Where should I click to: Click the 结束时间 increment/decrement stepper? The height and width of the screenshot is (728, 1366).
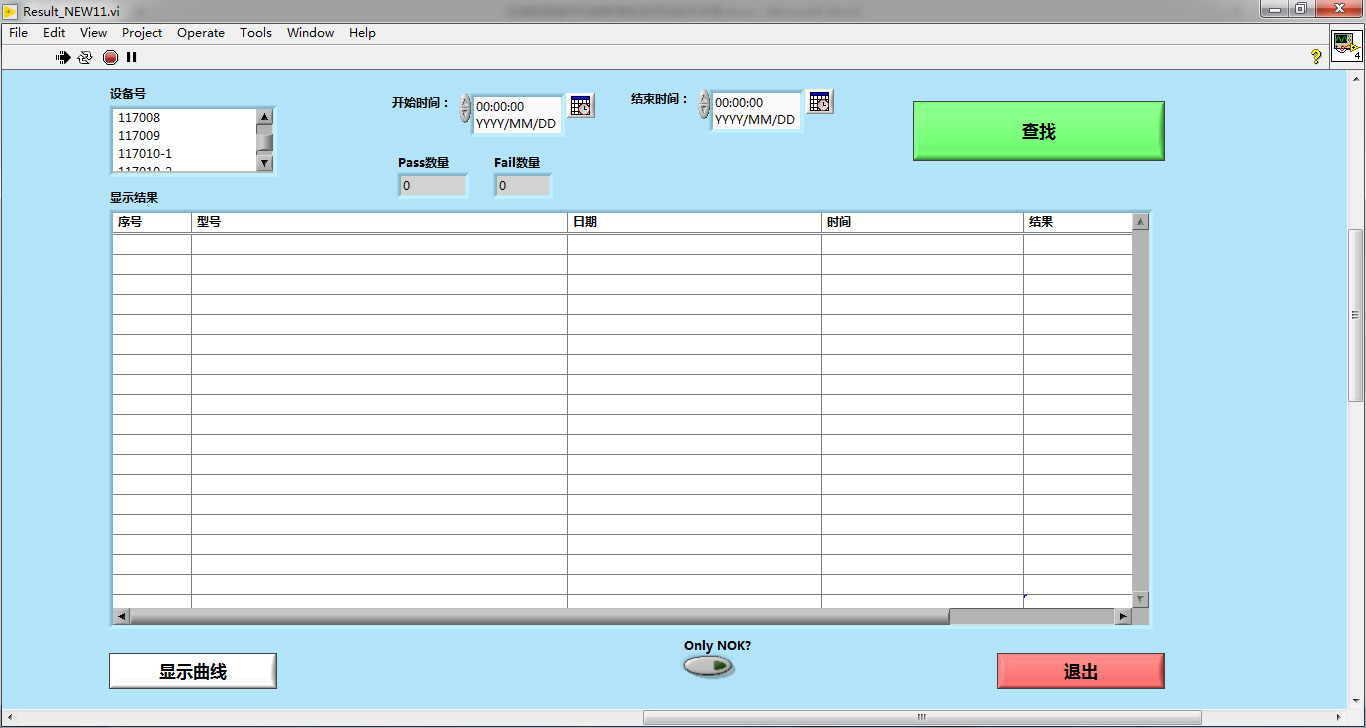tap(704, 104)
